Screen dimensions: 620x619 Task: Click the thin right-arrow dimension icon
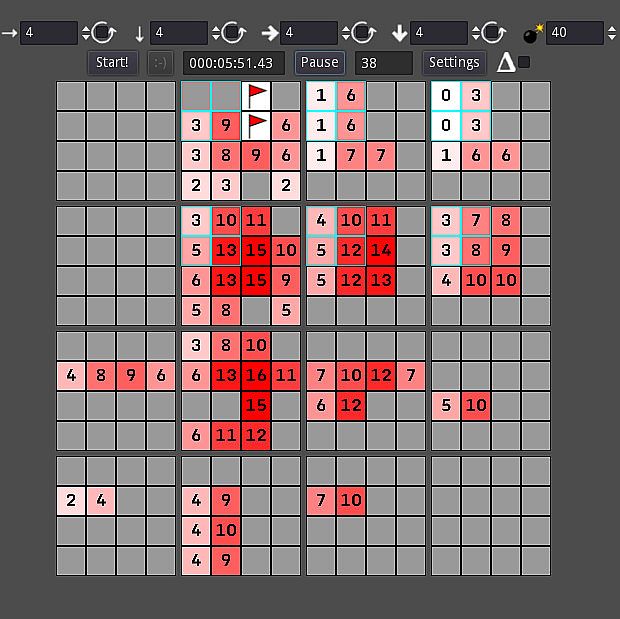9,33
